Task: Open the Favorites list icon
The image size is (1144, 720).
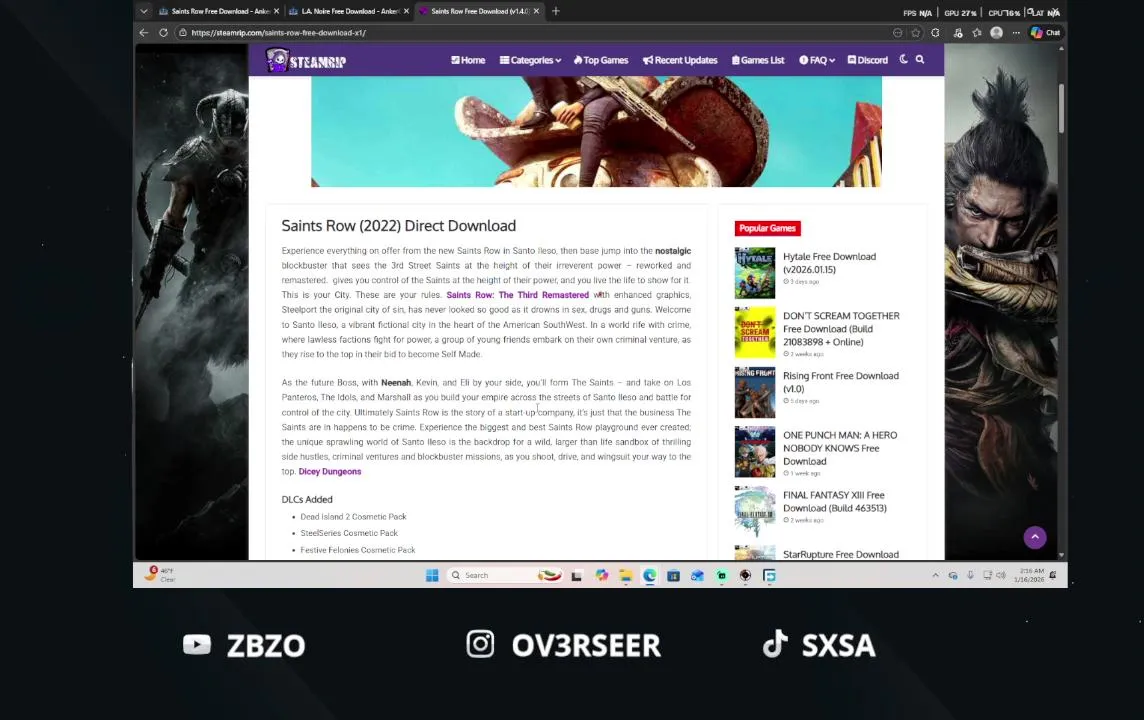Action: pyautogui.click(x=977, y=33)
